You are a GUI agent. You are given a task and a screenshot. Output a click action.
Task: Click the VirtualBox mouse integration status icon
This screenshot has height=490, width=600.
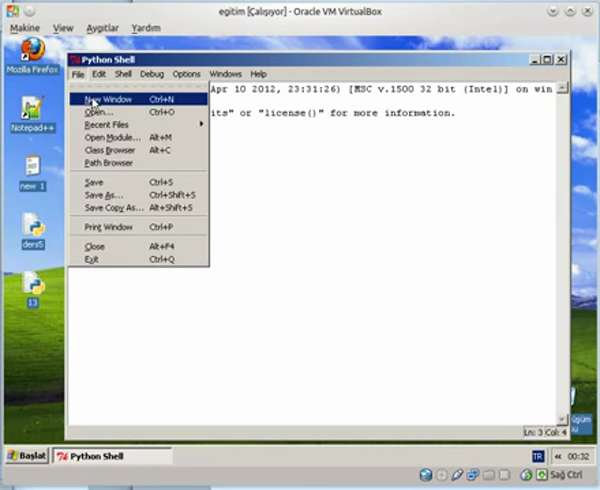pyautogui.click(x=527, y=475)
